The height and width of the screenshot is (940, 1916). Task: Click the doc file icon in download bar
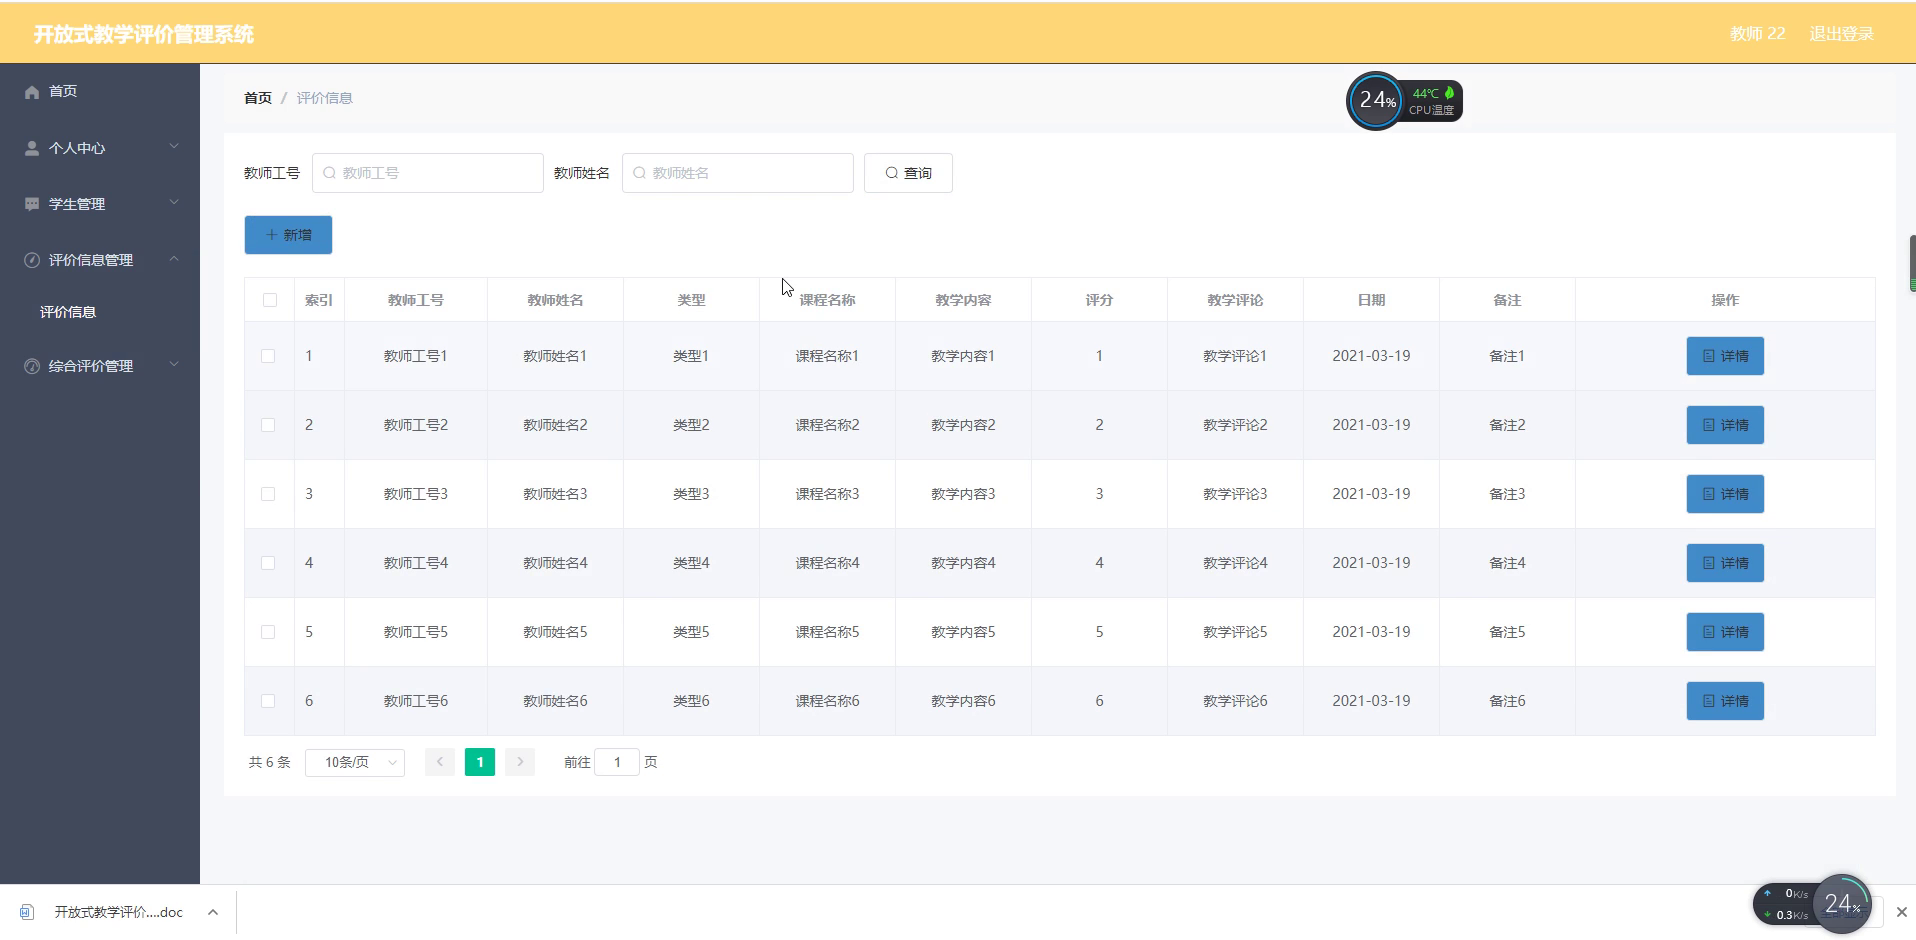click(27, 912)
